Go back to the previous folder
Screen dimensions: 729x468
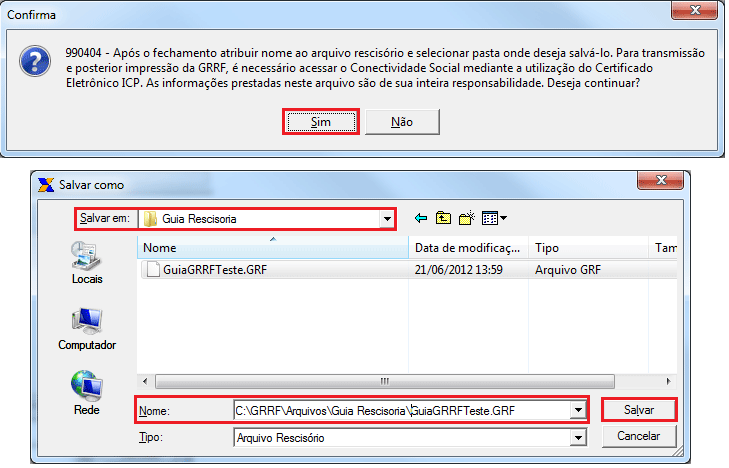421,218
